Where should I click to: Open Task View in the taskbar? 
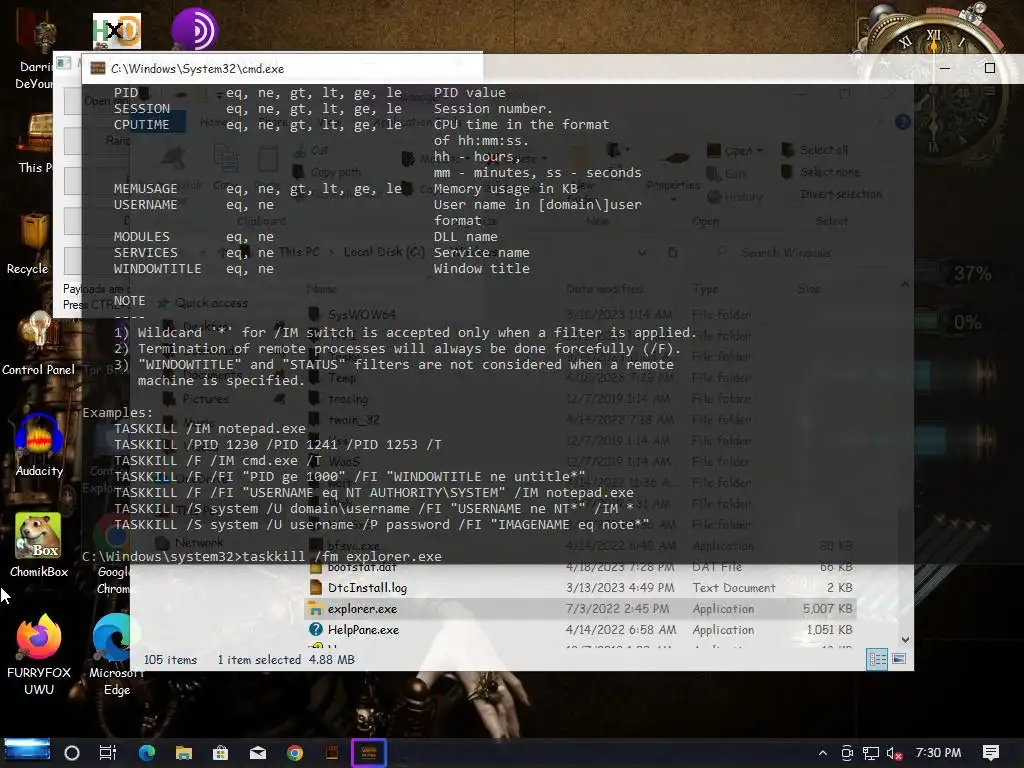(x=108, y=753)
